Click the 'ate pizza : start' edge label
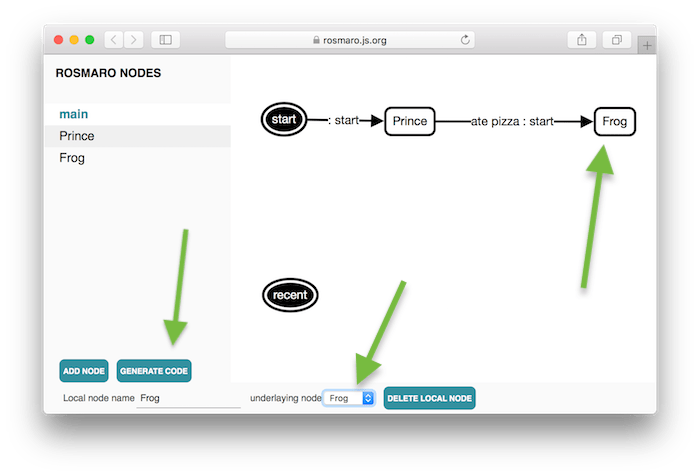Viewport: 700px width, 476px height. [512, 121]
